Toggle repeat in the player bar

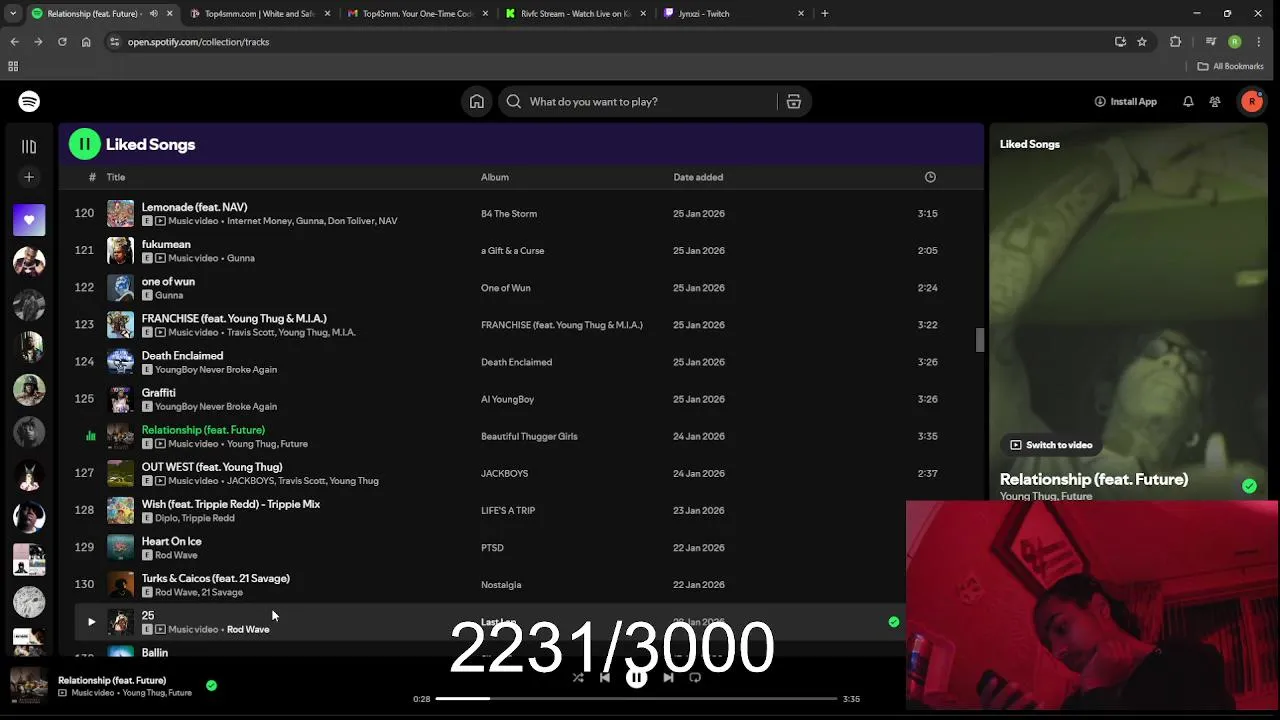click(695, 677)
